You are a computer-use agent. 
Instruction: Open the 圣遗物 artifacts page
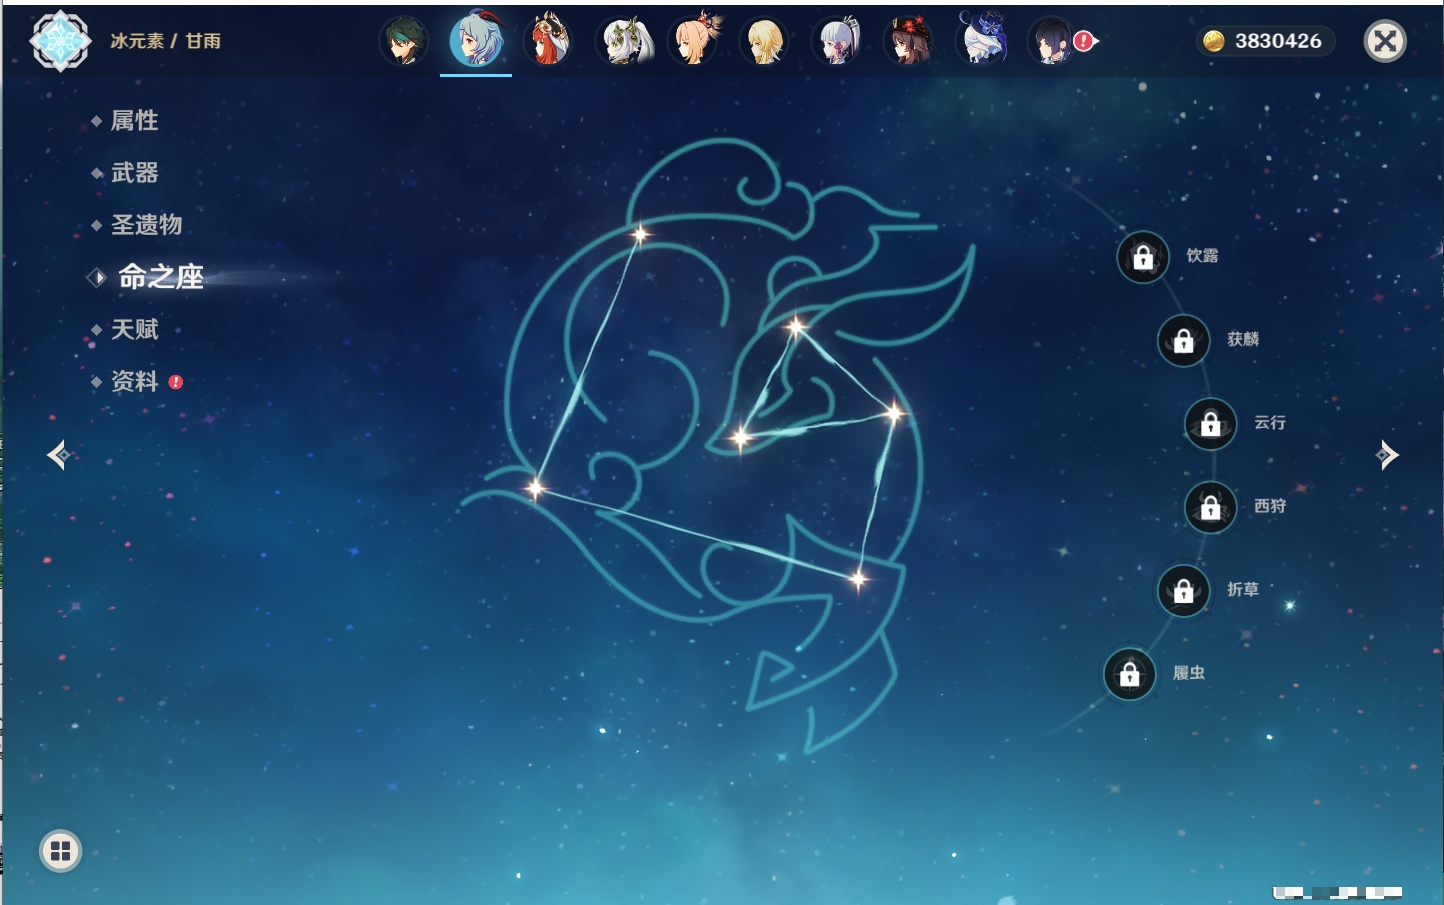[x=146, y=225]
